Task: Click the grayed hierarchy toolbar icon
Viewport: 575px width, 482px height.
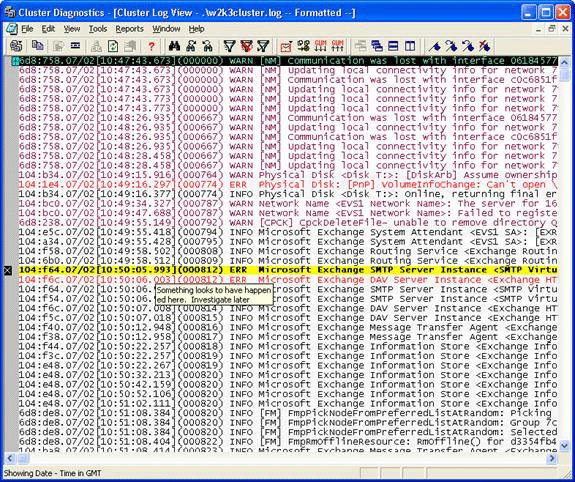Action: click(x=96, y=46)
